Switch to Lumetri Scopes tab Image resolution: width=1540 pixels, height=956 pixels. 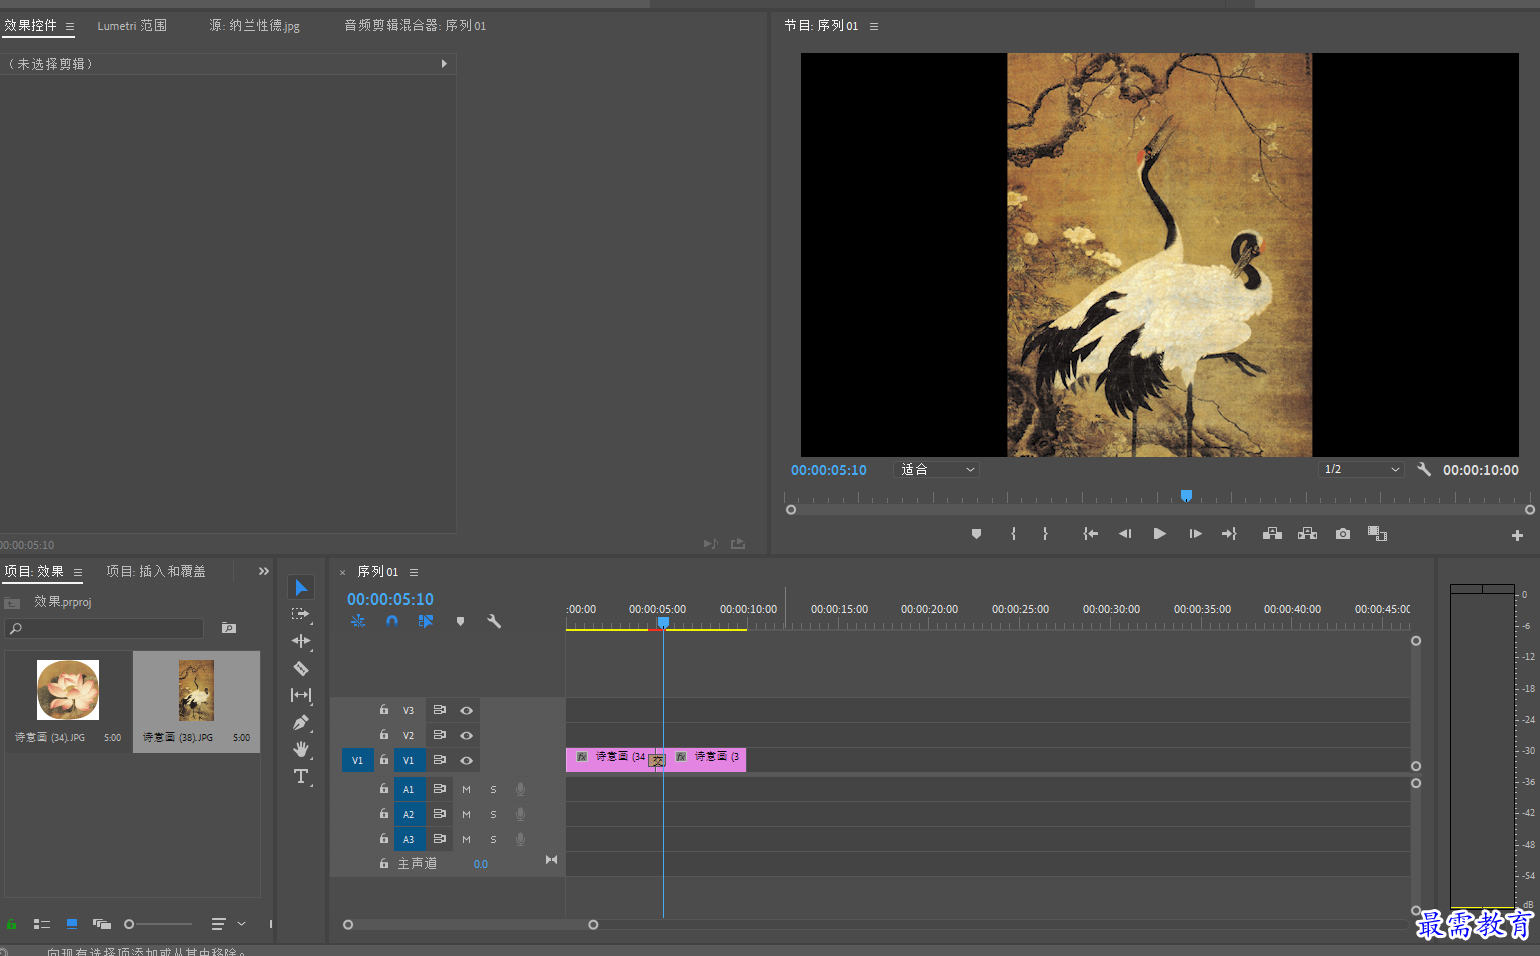pyautogui.click(x=132, y=26)
